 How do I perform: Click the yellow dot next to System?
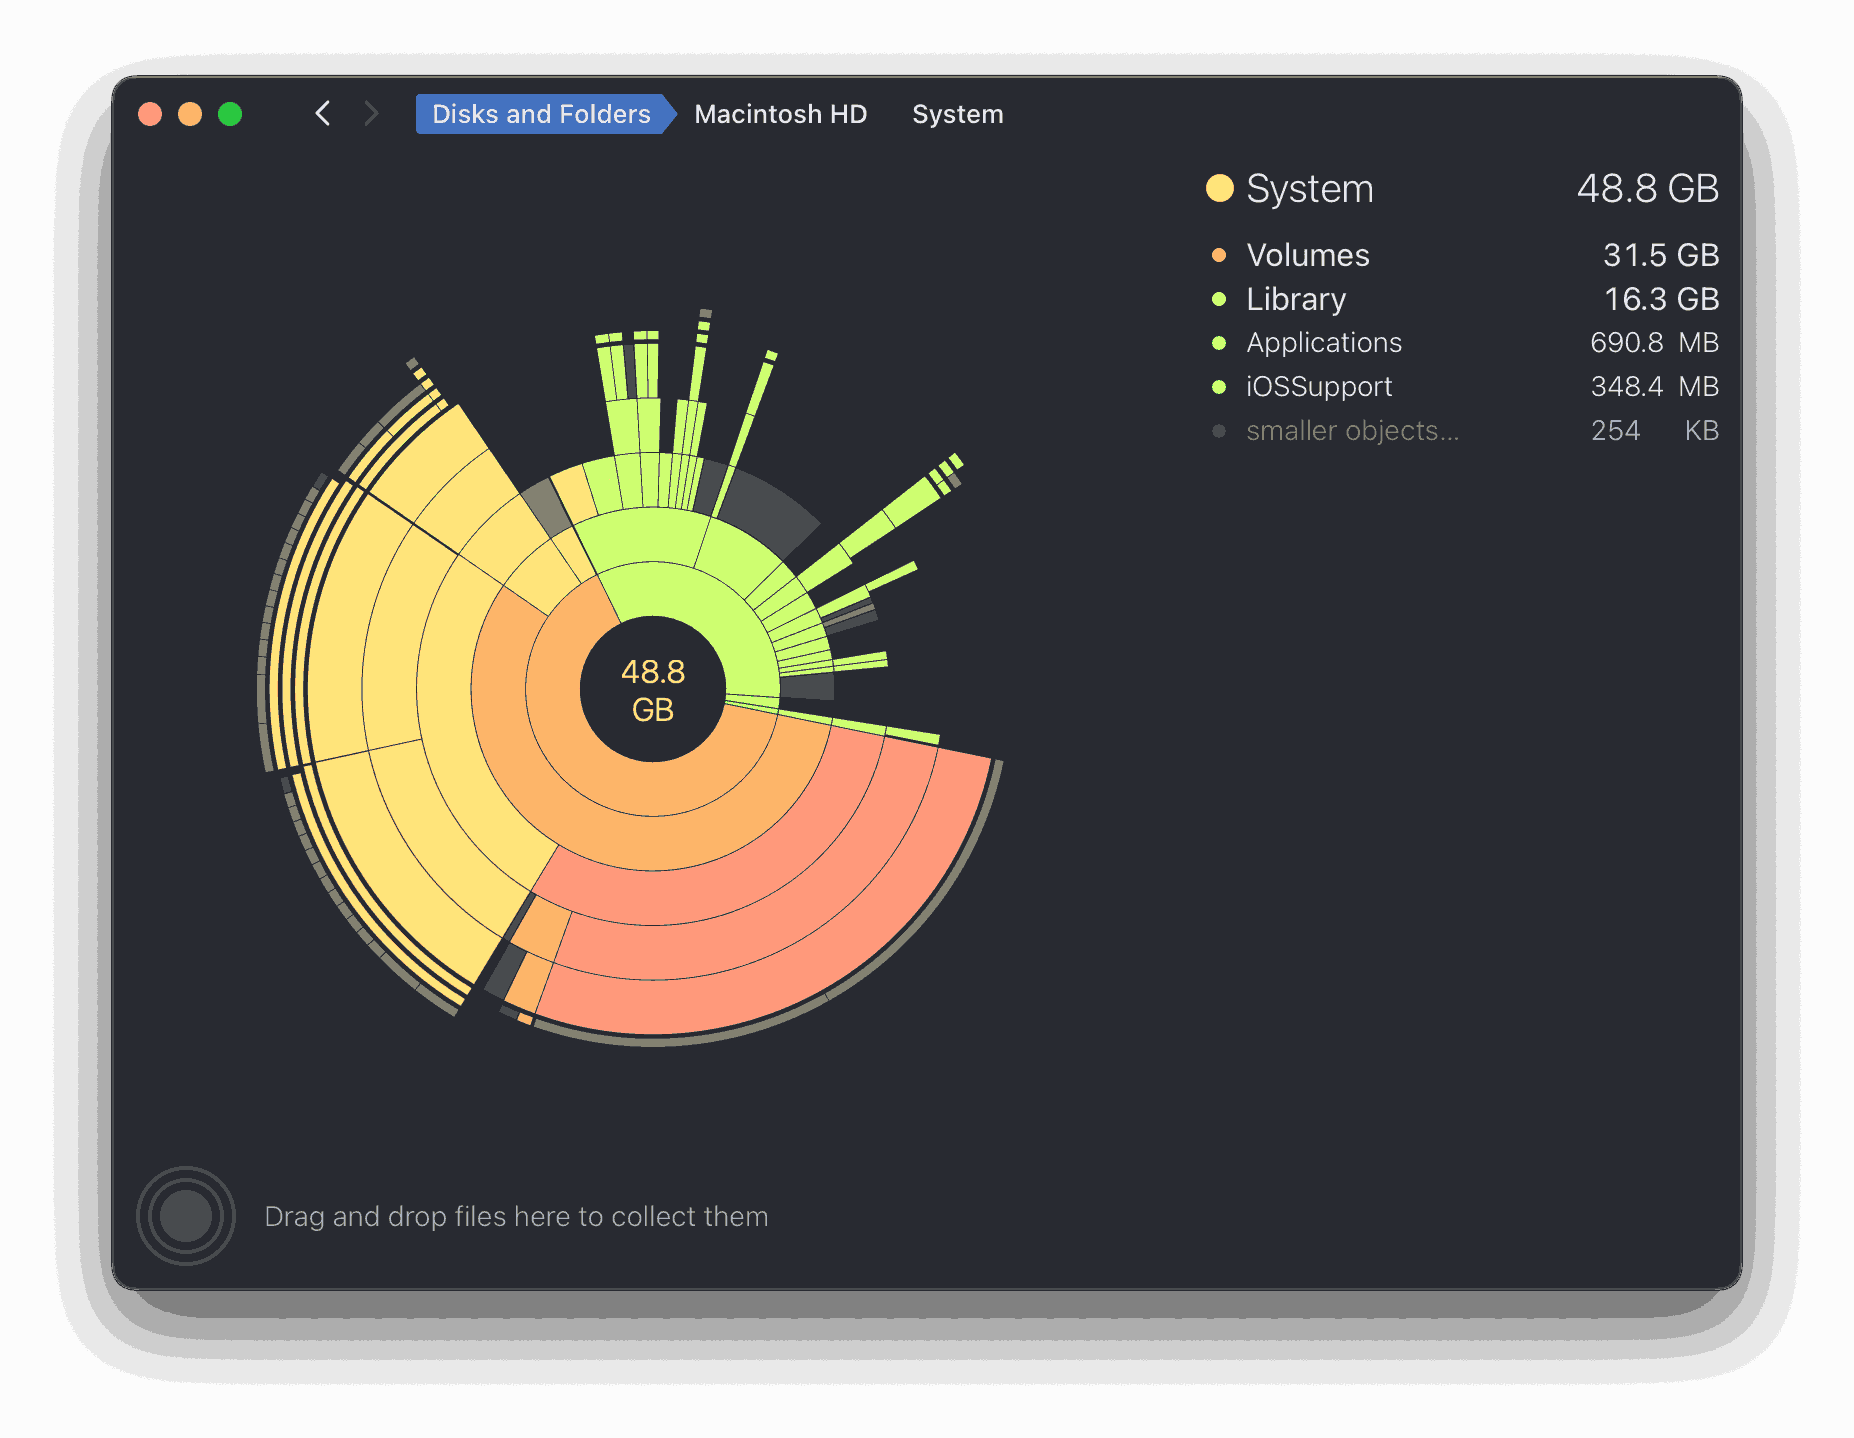[1220, 187]
